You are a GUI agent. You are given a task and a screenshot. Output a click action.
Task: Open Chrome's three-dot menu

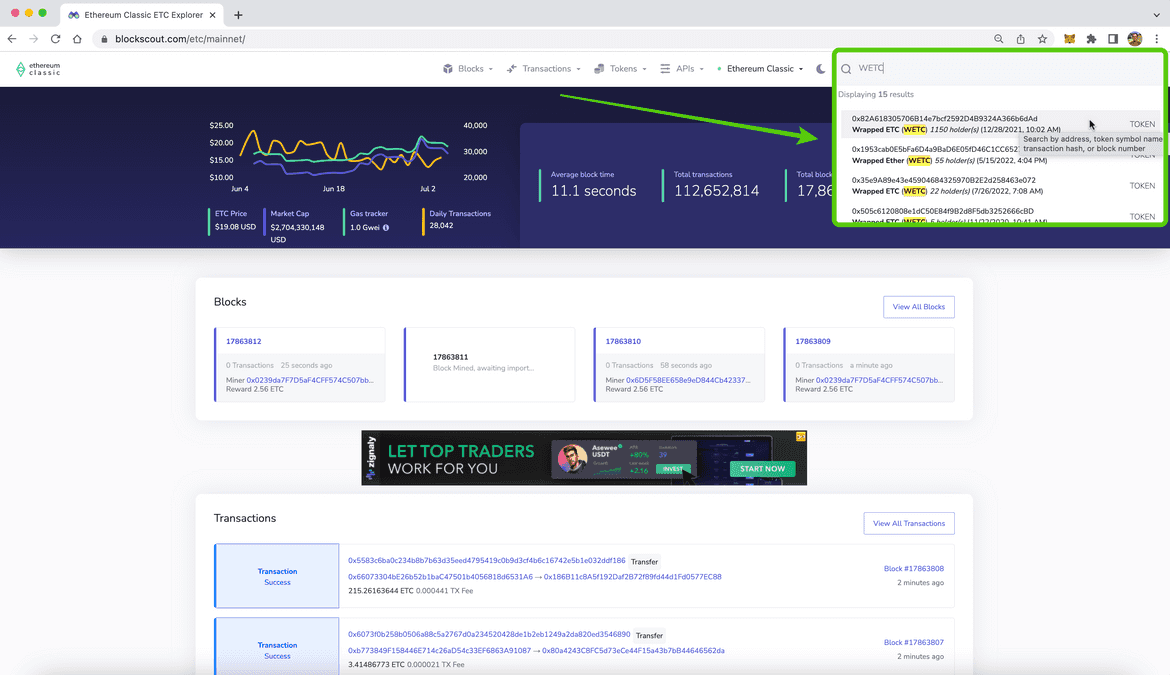[1157, 38]
